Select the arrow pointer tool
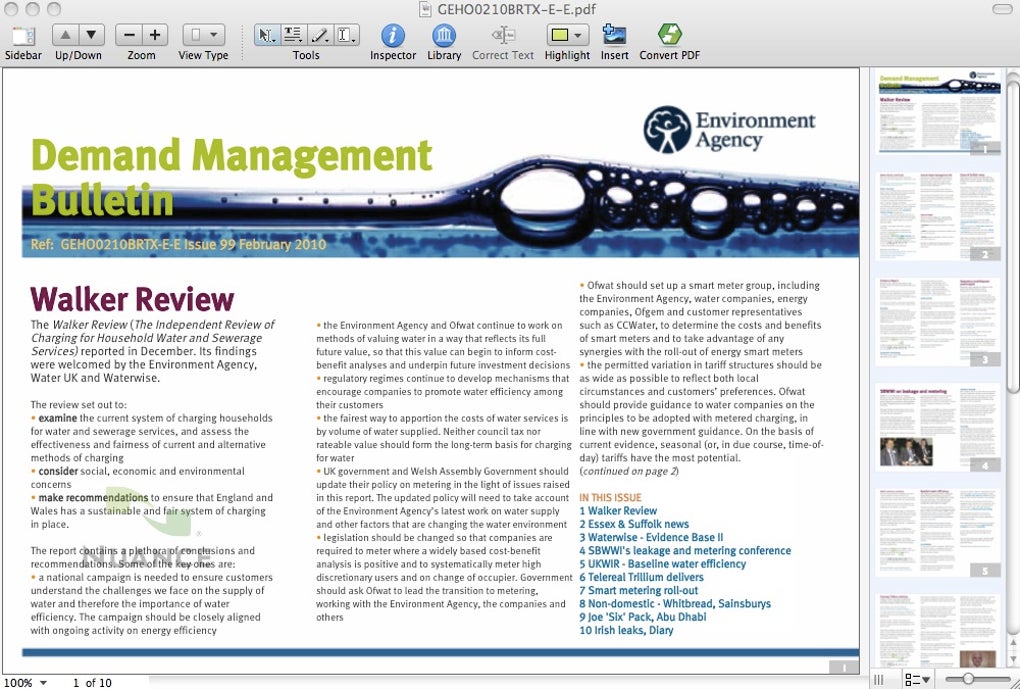Image resolution: width=1020 pixels, height=689 pixels. point(266,35)
